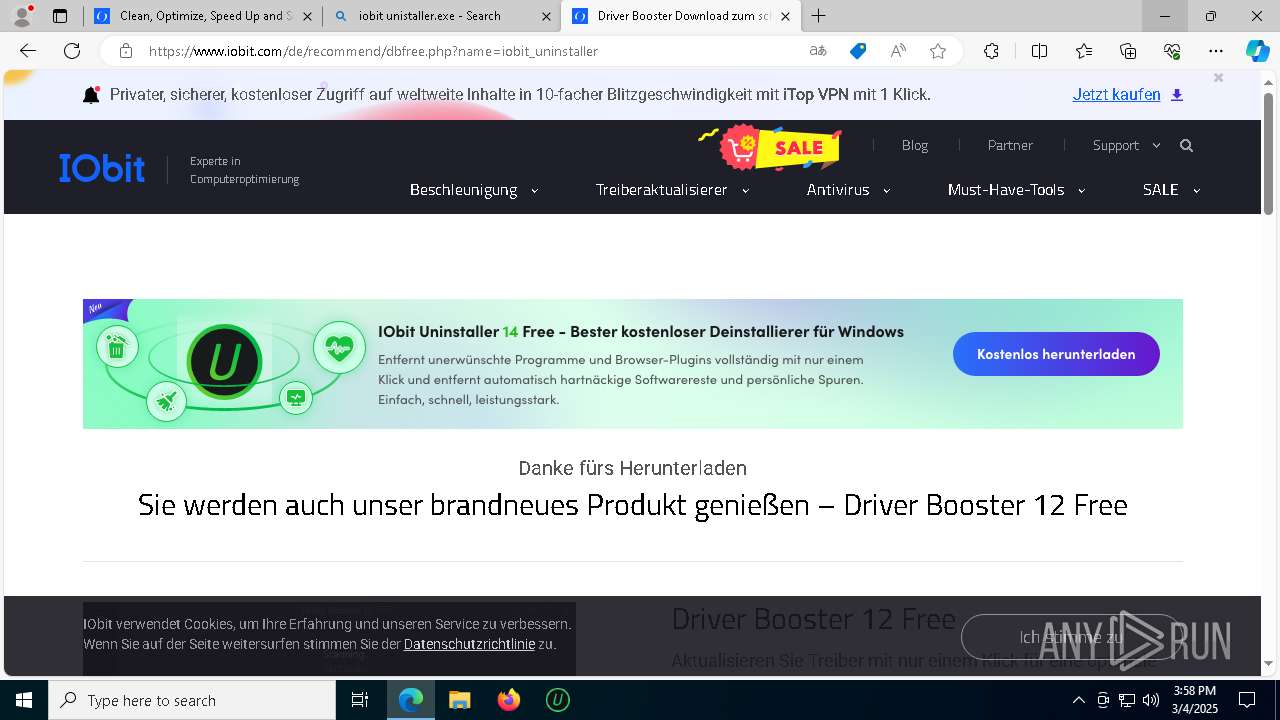
Task: Open network status in system tray
Action: click(1126, 700)
